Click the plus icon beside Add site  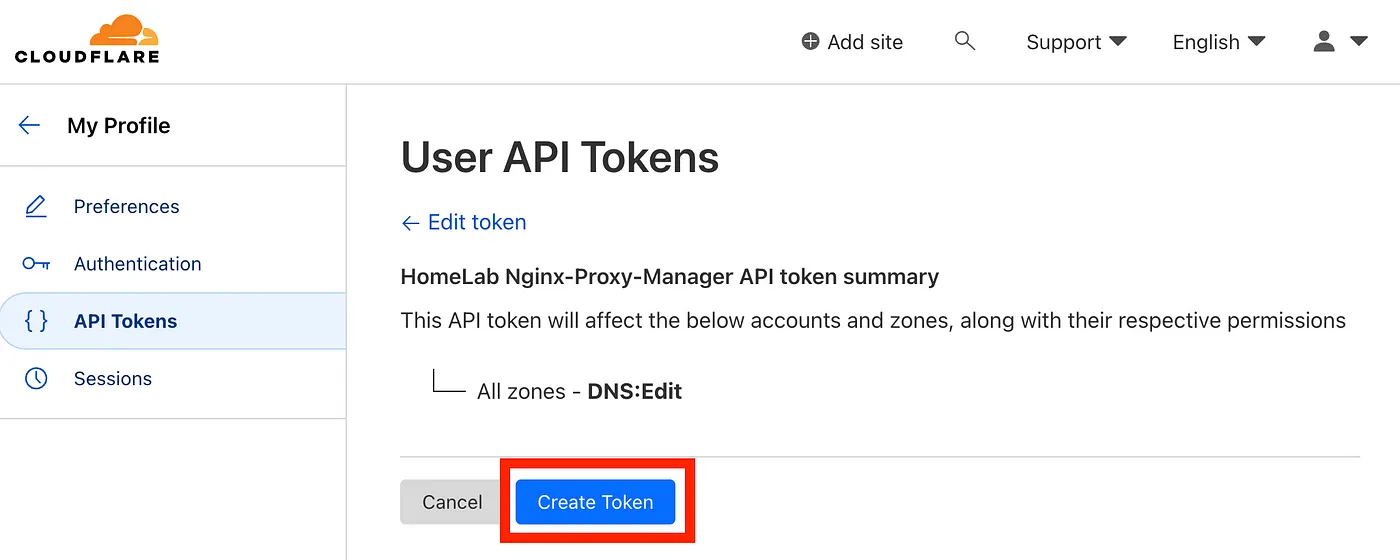(811, 42)
